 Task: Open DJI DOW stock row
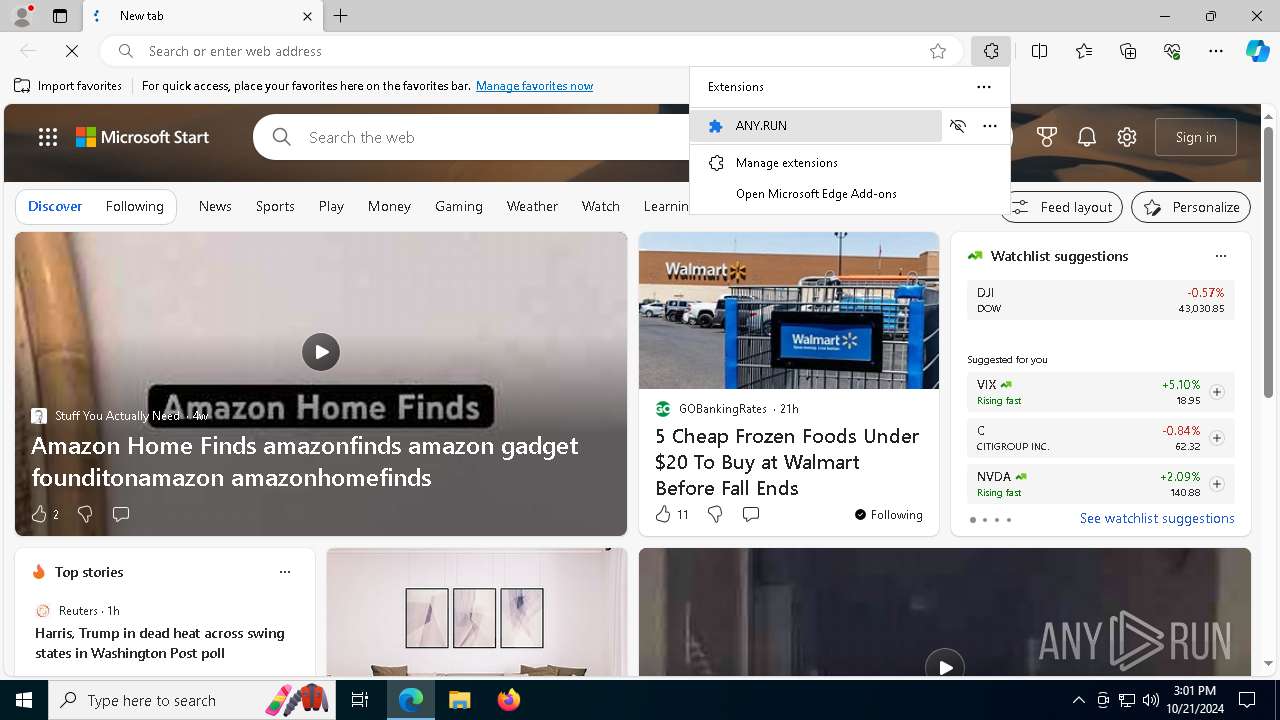(1101, 300)
